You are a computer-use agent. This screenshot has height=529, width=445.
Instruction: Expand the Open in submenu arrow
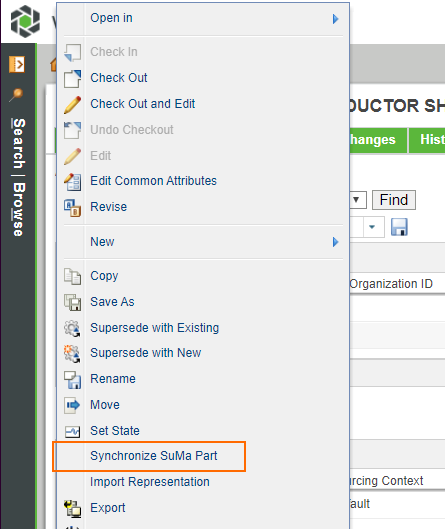pos(335,19)
